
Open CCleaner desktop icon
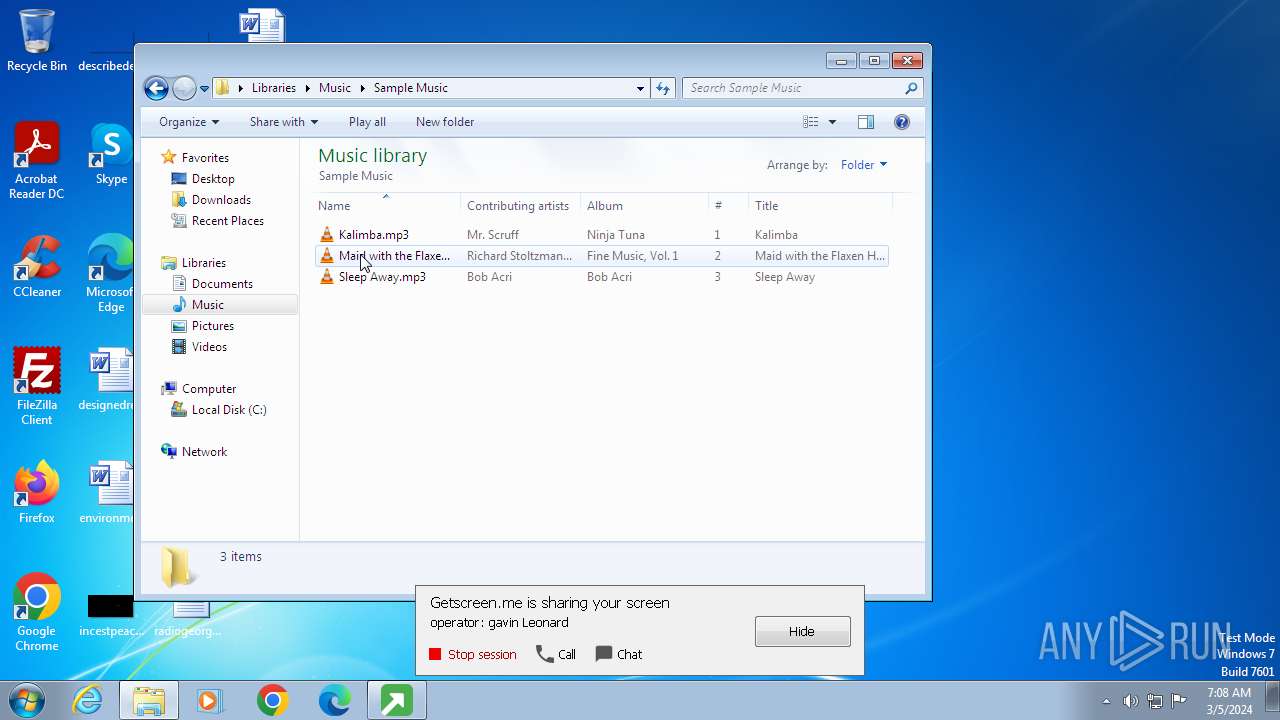coord(37,267)
